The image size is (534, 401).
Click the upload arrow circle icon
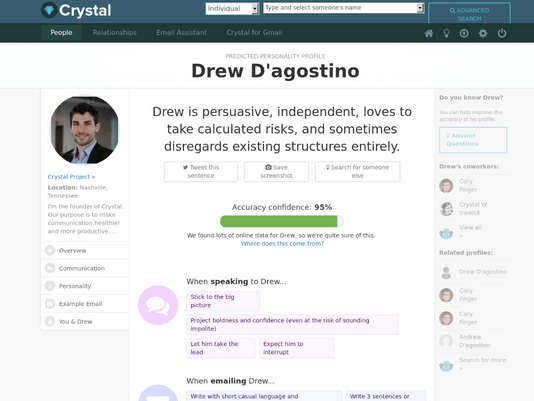pyautogui.click(x=464, y=33)
